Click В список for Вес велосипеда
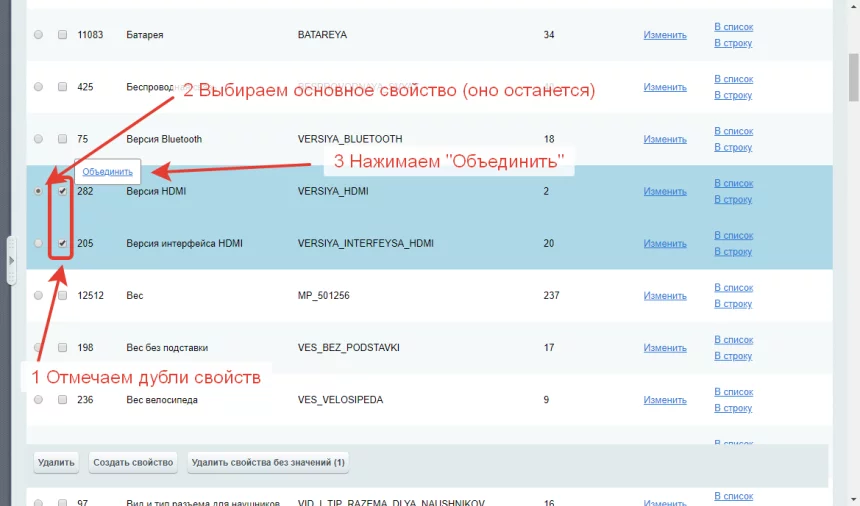Screen dimensions: 860x506 pos(733,392)
